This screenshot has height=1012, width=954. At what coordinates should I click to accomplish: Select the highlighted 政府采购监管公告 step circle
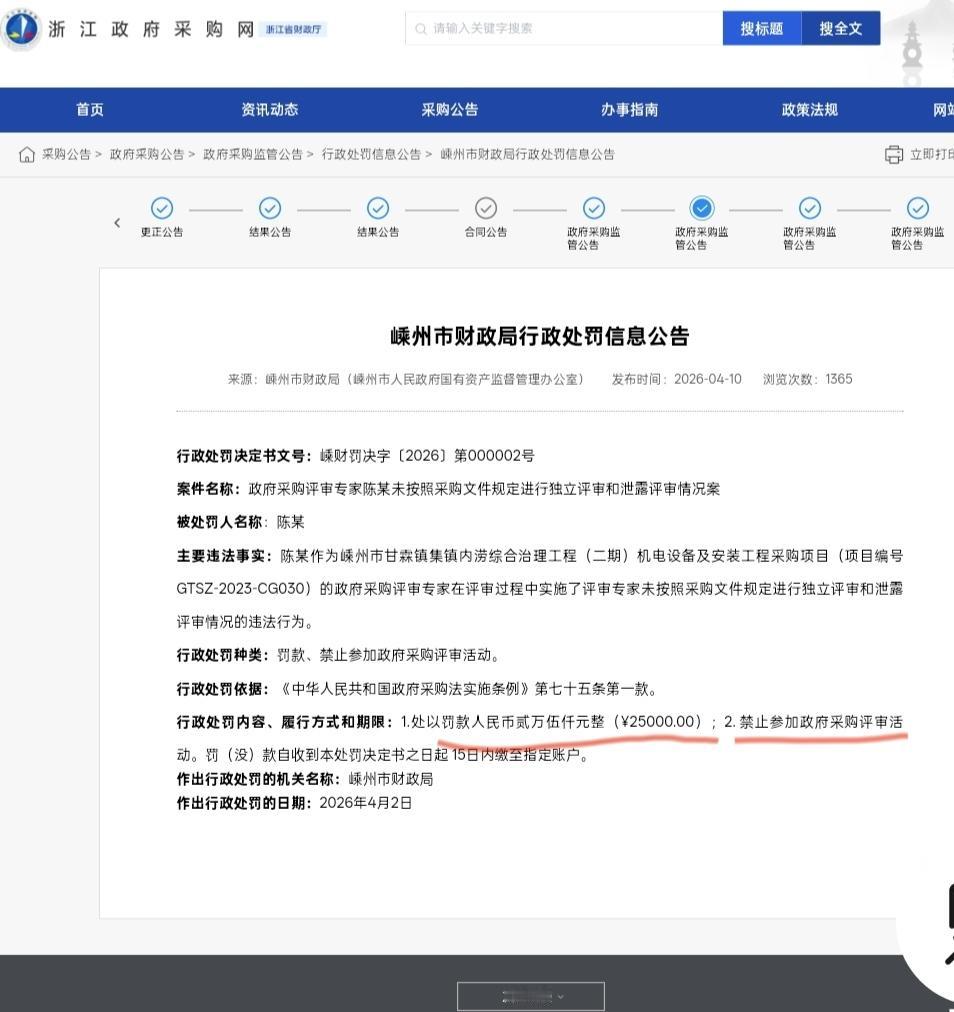[702, 208]
